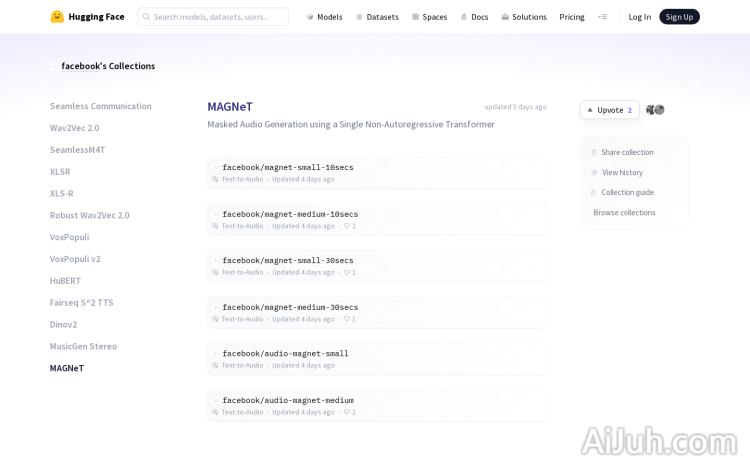Open the Datasets tab in navigation

[x=377, y=17]
